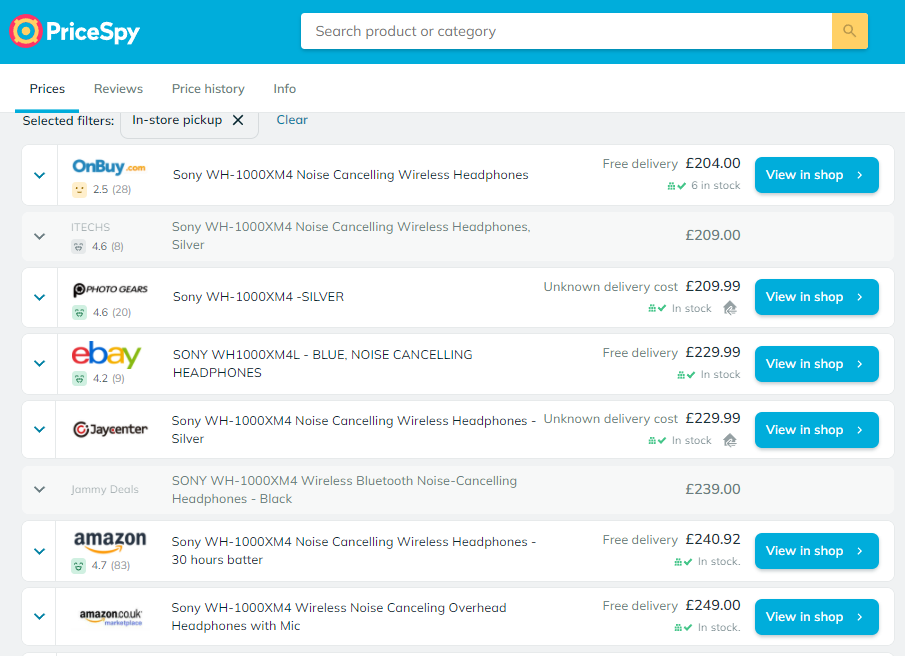Click the OnBuy.com shop logo
905x656 pixels.
click(x=109, y=167)
